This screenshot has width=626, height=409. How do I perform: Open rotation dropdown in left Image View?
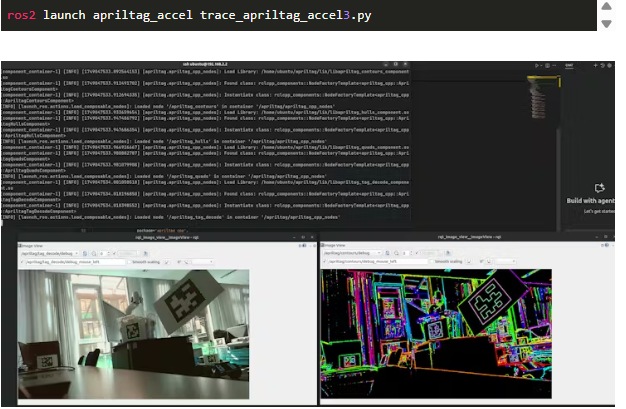tap(200, 263)
